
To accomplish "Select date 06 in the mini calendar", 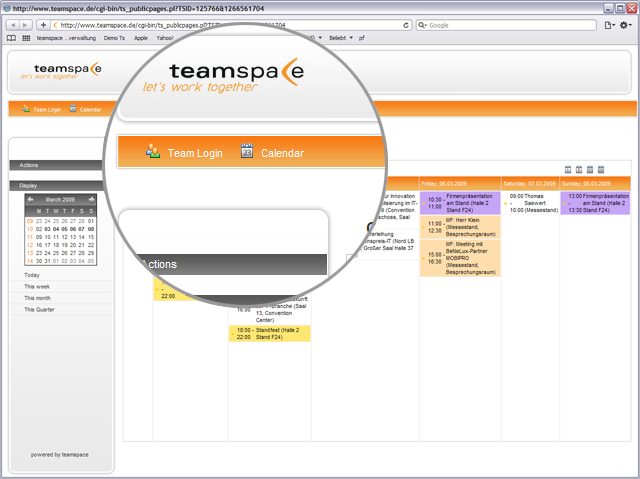I will coord(73,229).
